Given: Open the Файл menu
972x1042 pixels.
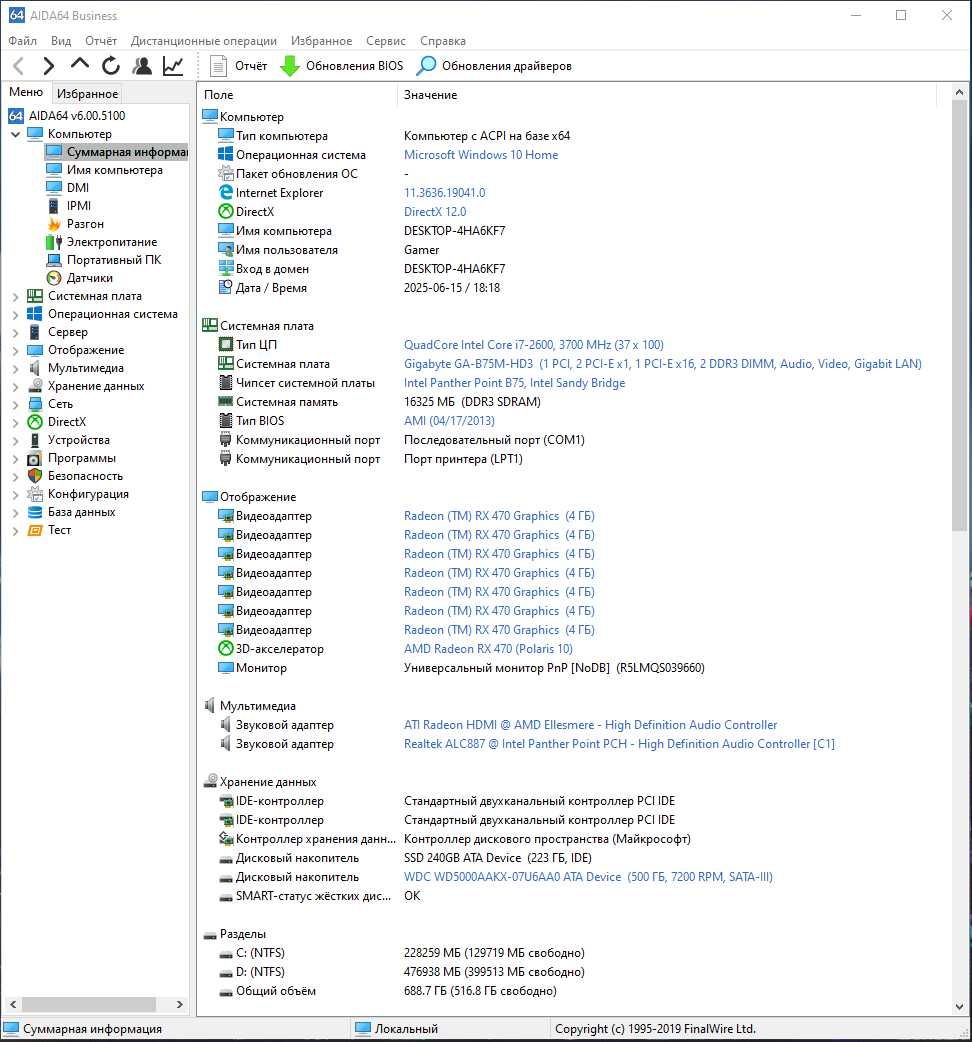Looking at the screenshot, I should click(23, 41).
